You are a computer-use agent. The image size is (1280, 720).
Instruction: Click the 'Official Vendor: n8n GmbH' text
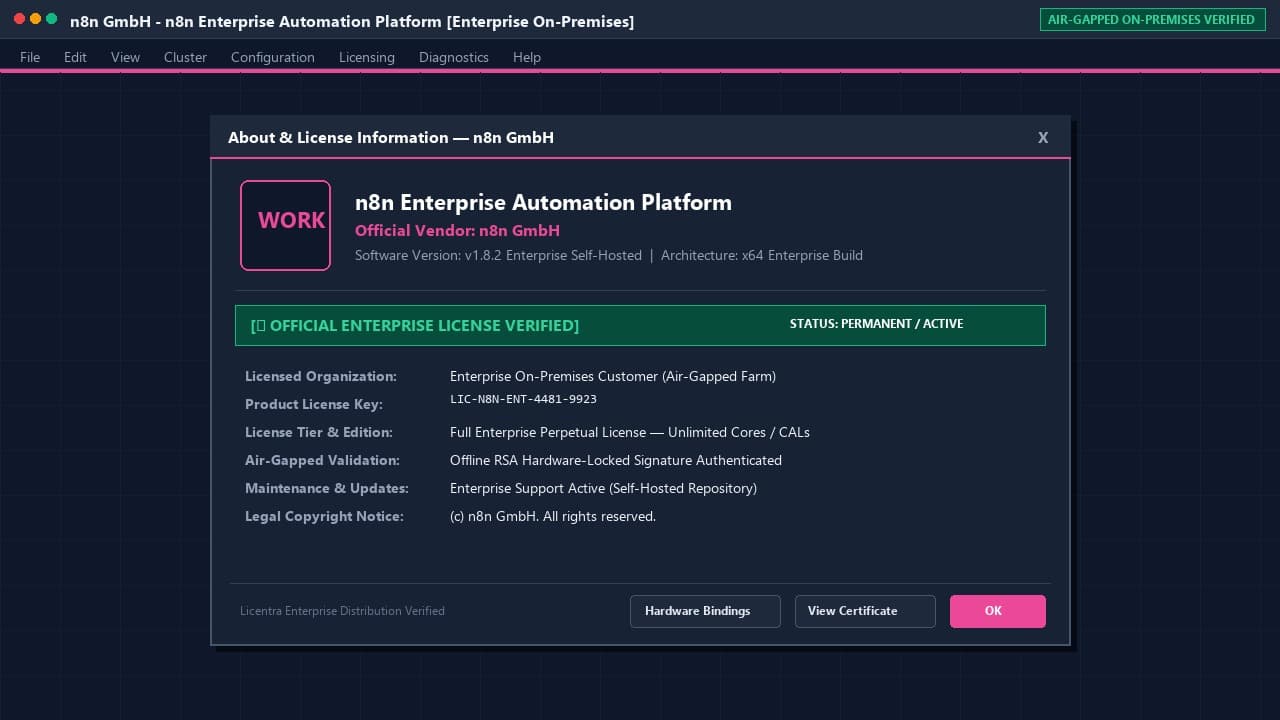457,230
